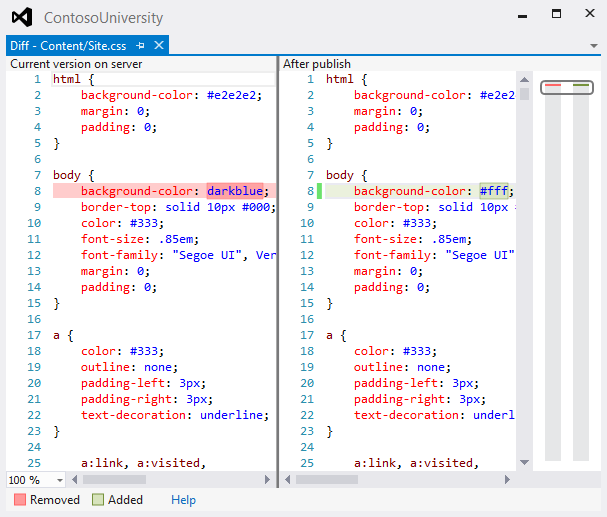Click the green change indicator beside line 8

pos(320,191)
